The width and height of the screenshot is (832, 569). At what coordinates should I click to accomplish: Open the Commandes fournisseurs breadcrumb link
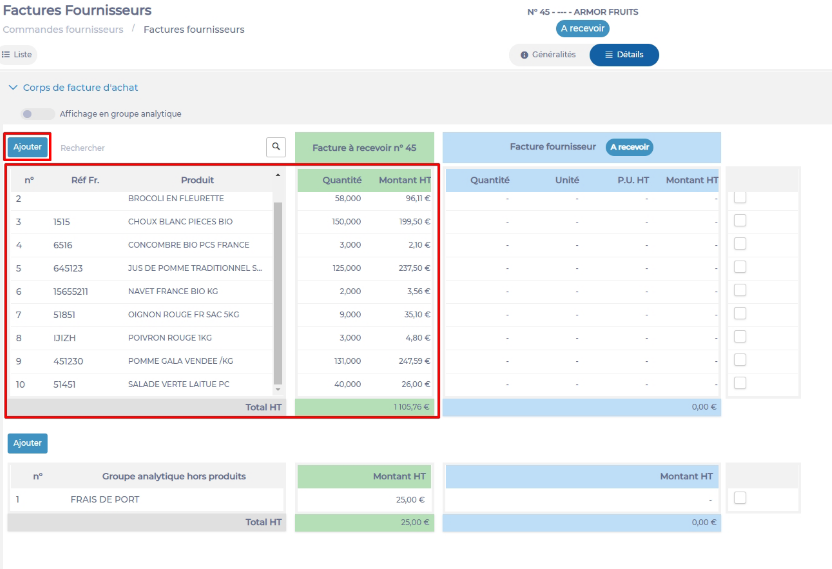pos(63,30)
